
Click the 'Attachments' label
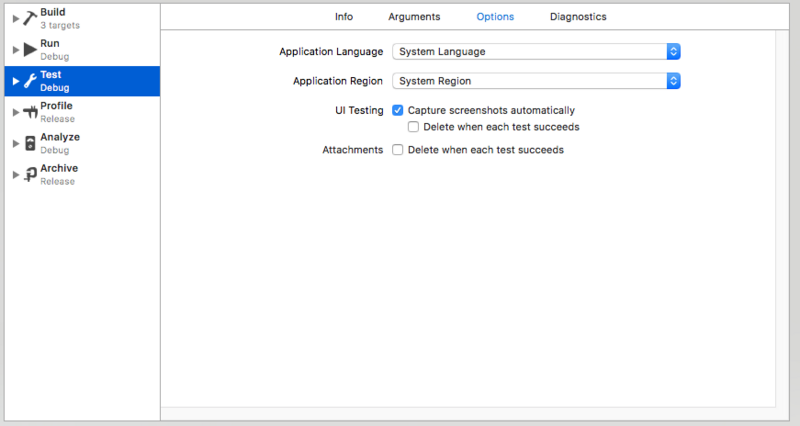[x=353, y=150]
